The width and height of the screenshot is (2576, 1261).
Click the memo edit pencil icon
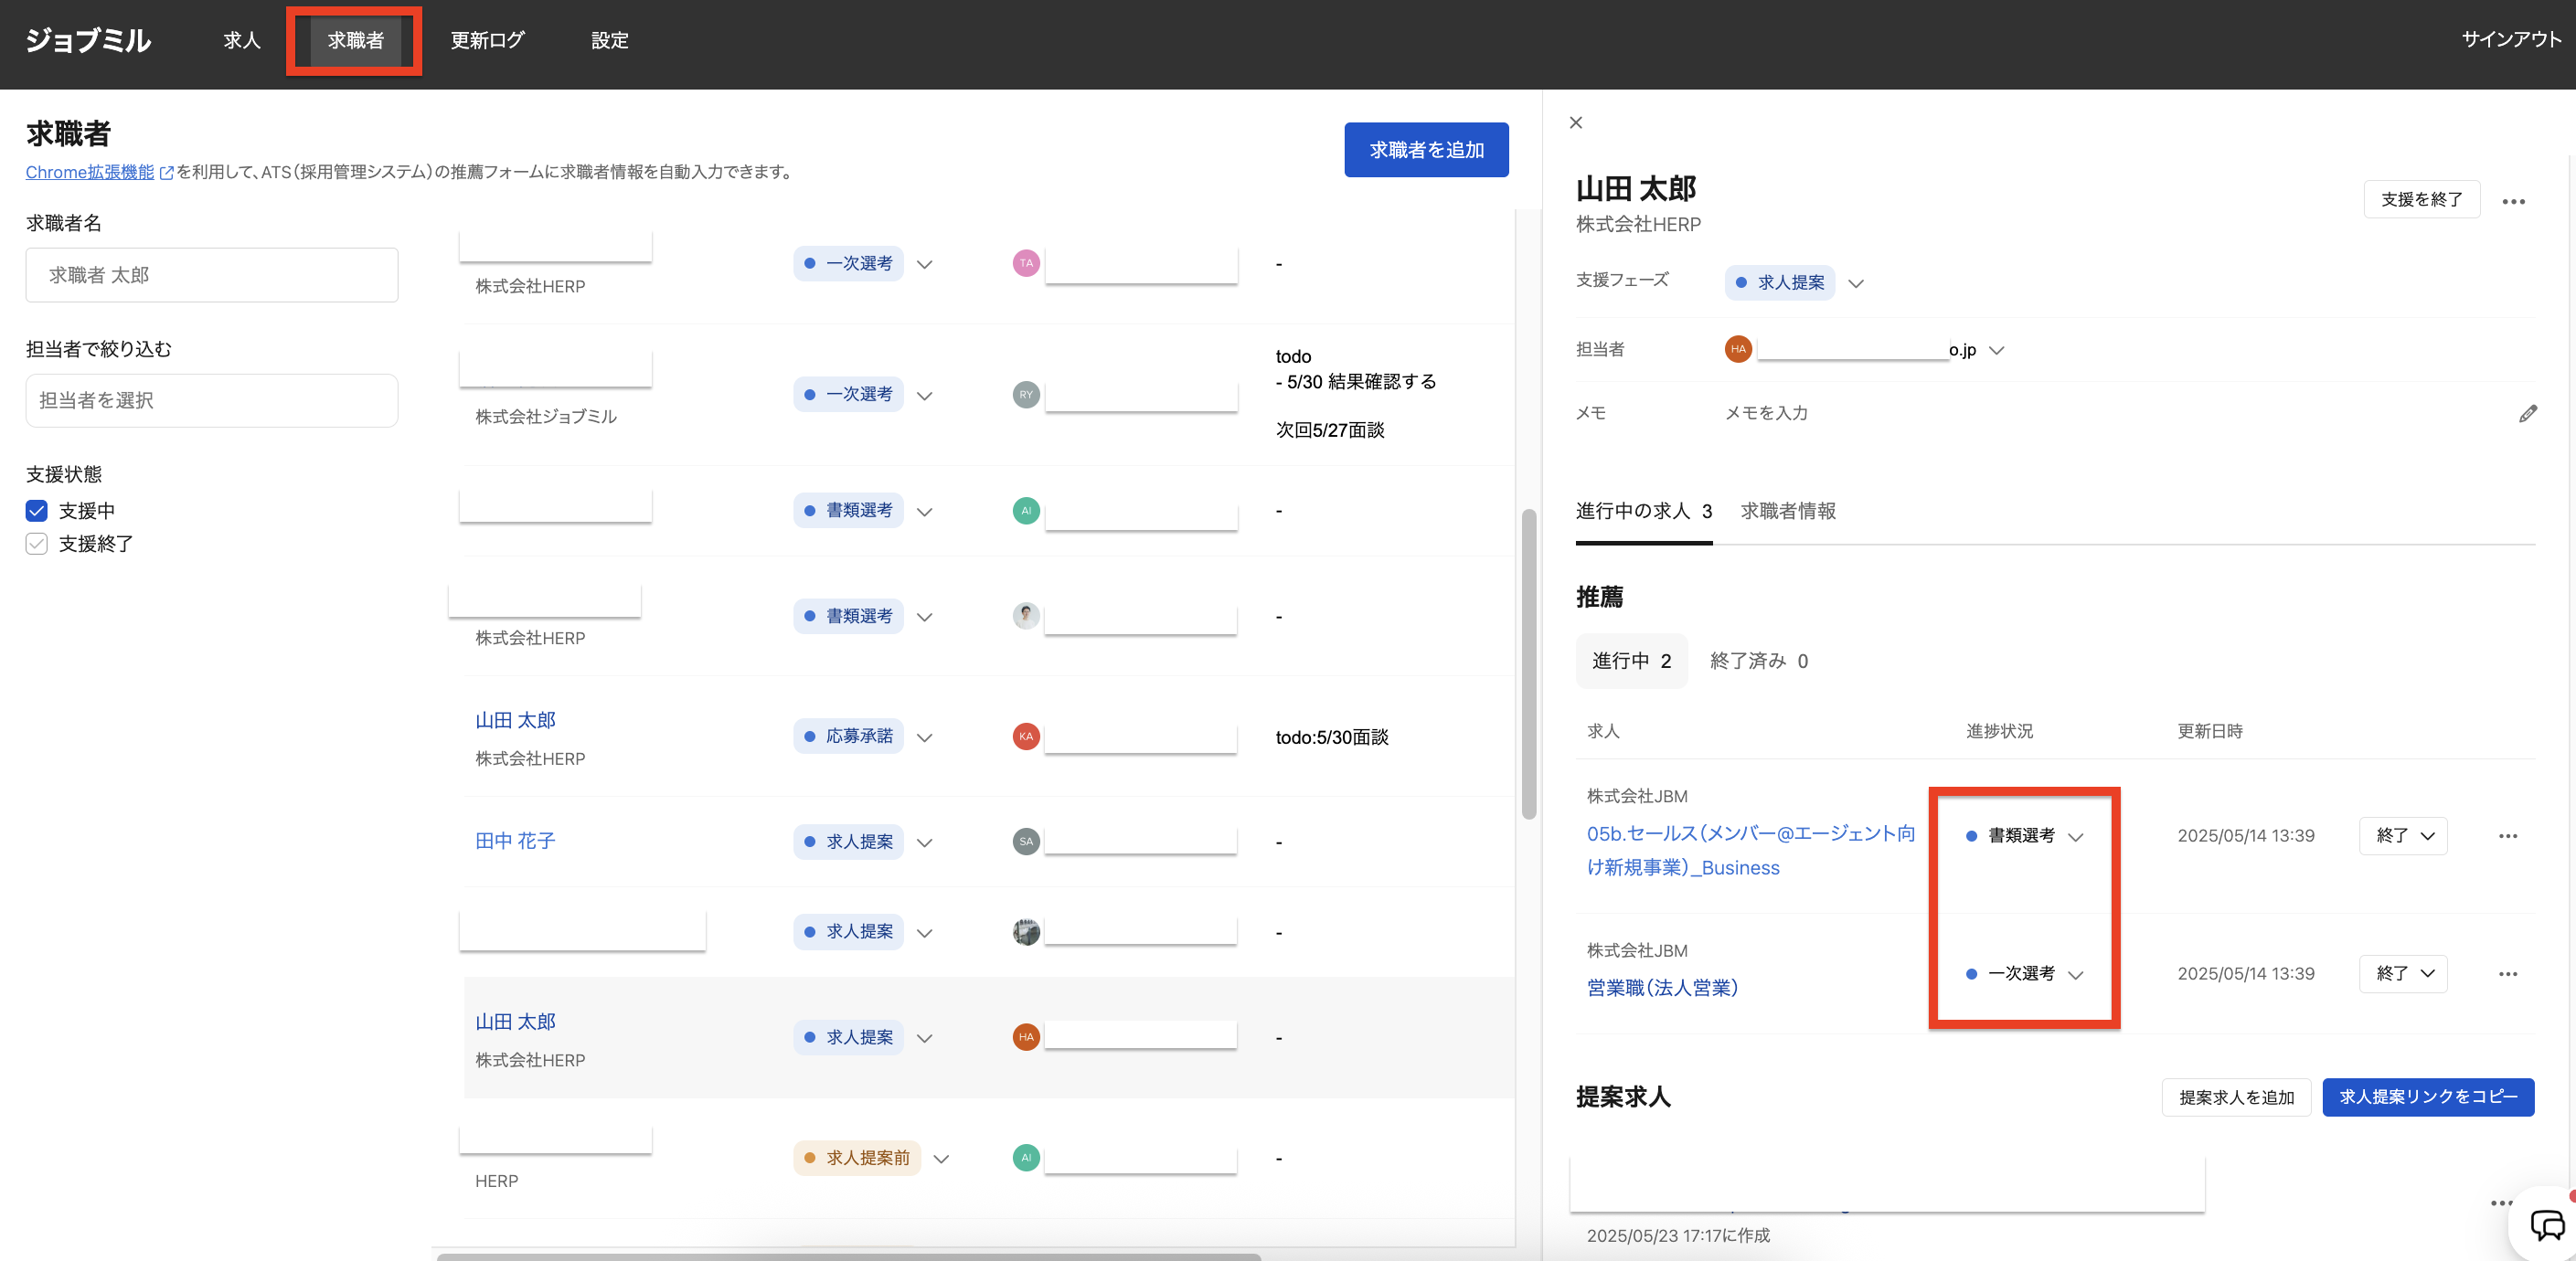click(2527, 413)
